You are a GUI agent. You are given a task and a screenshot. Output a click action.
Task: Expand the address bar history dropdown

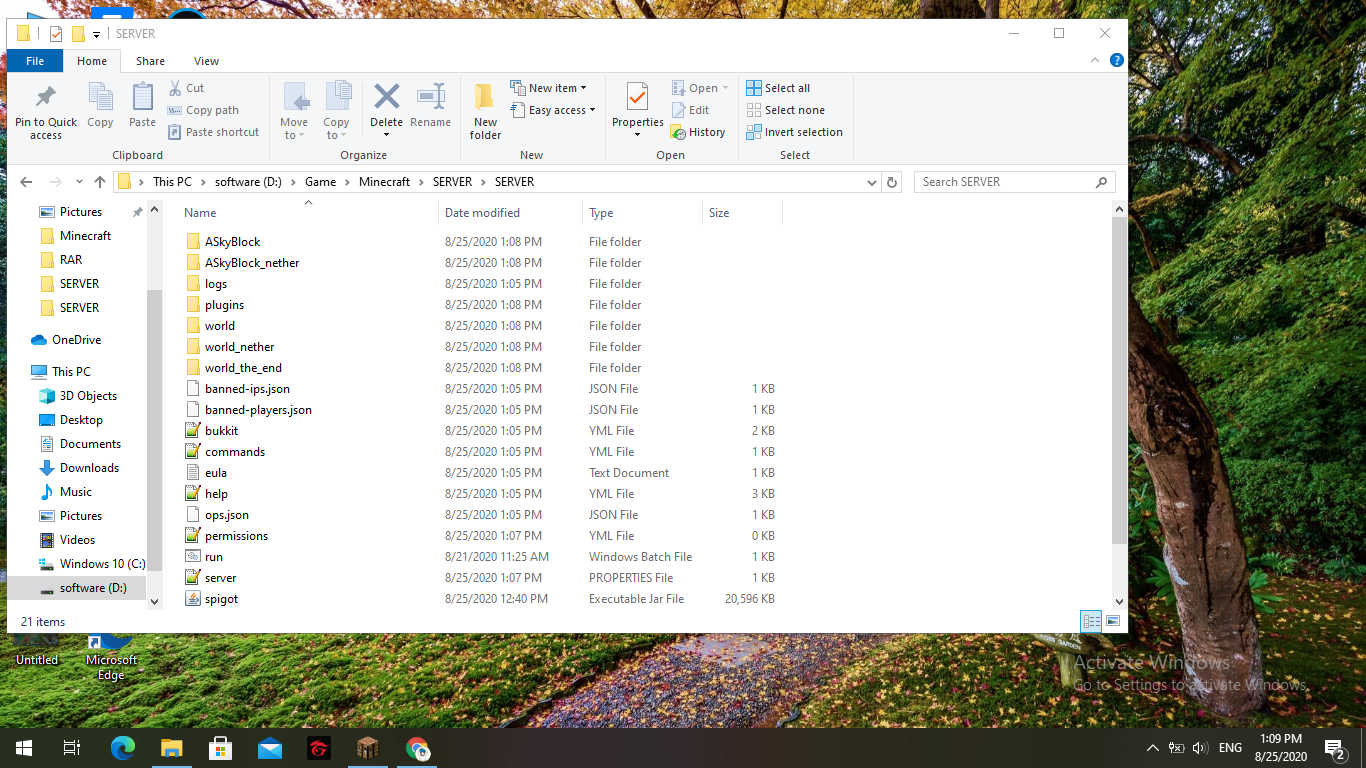pyautogui.click(x=872, y=182)
